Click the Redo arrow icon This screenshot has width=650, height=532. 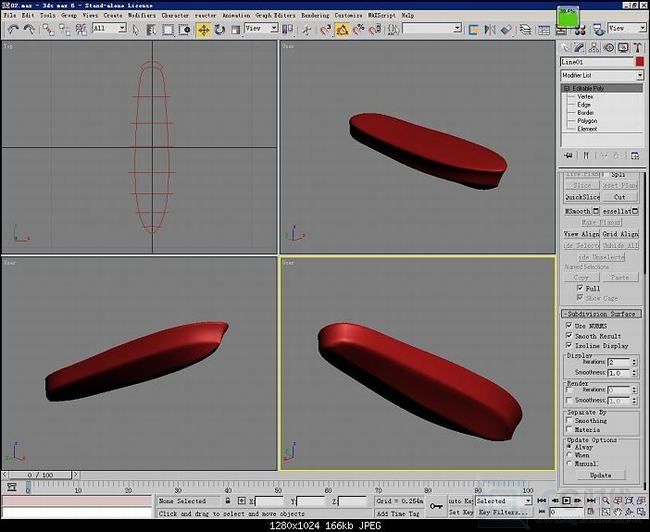coord(29,29)
